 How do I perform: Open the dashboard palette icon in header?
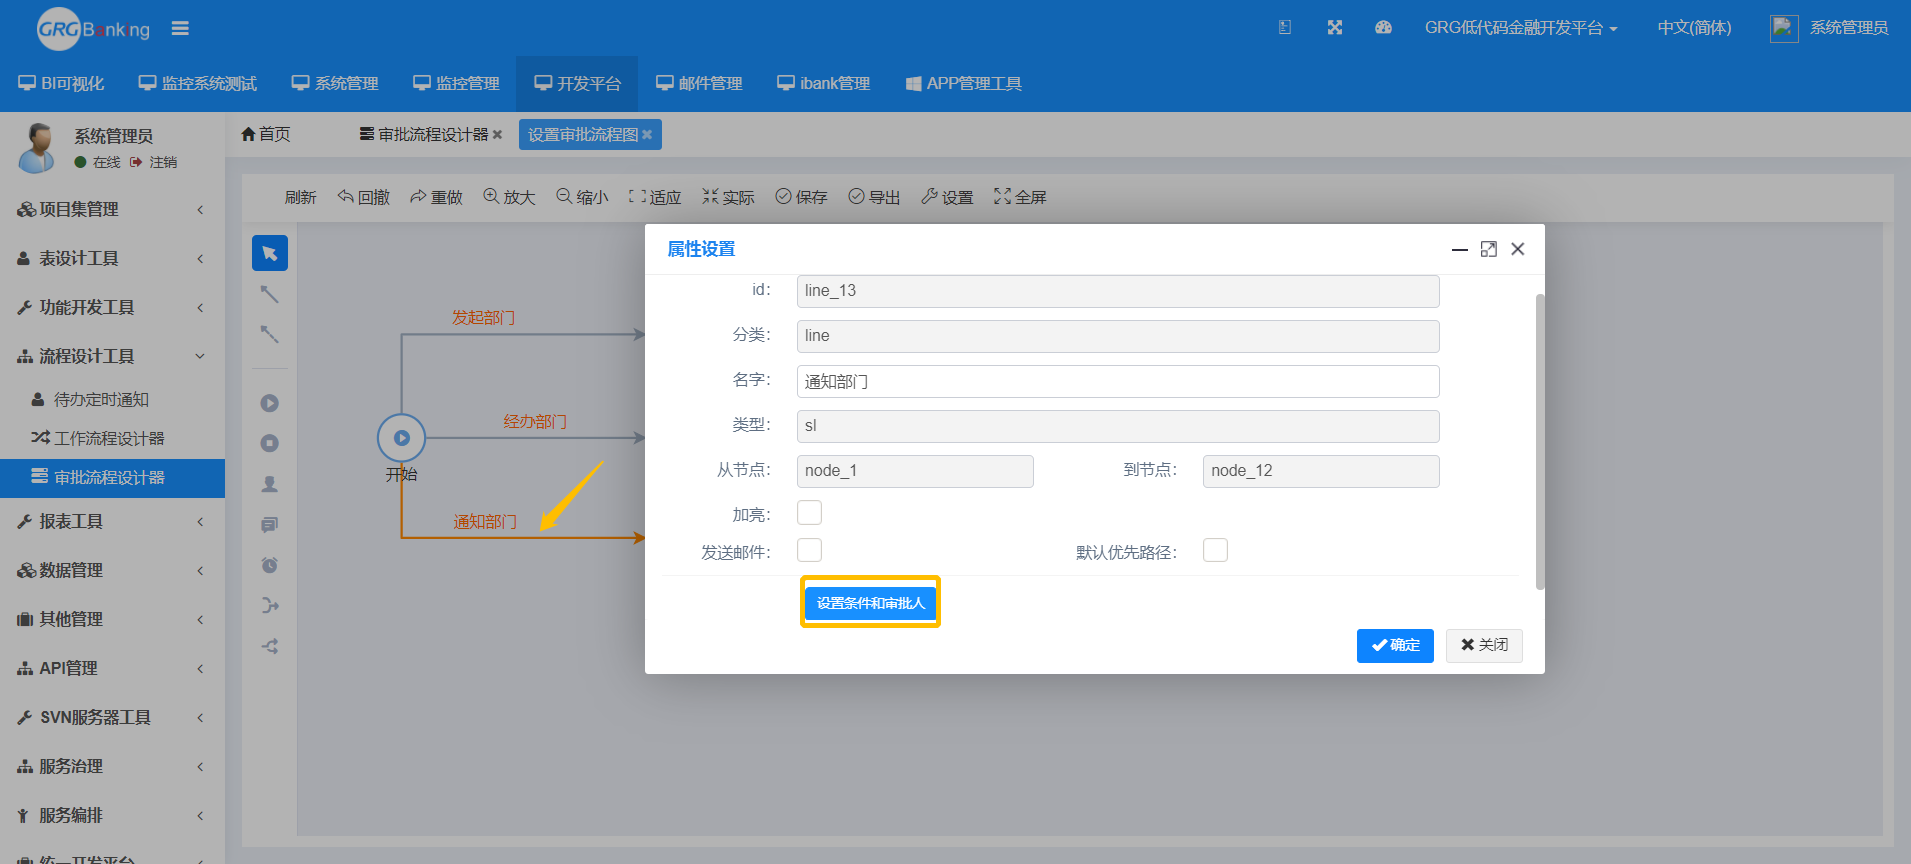pyautogui.click(x=1383, y=28)
